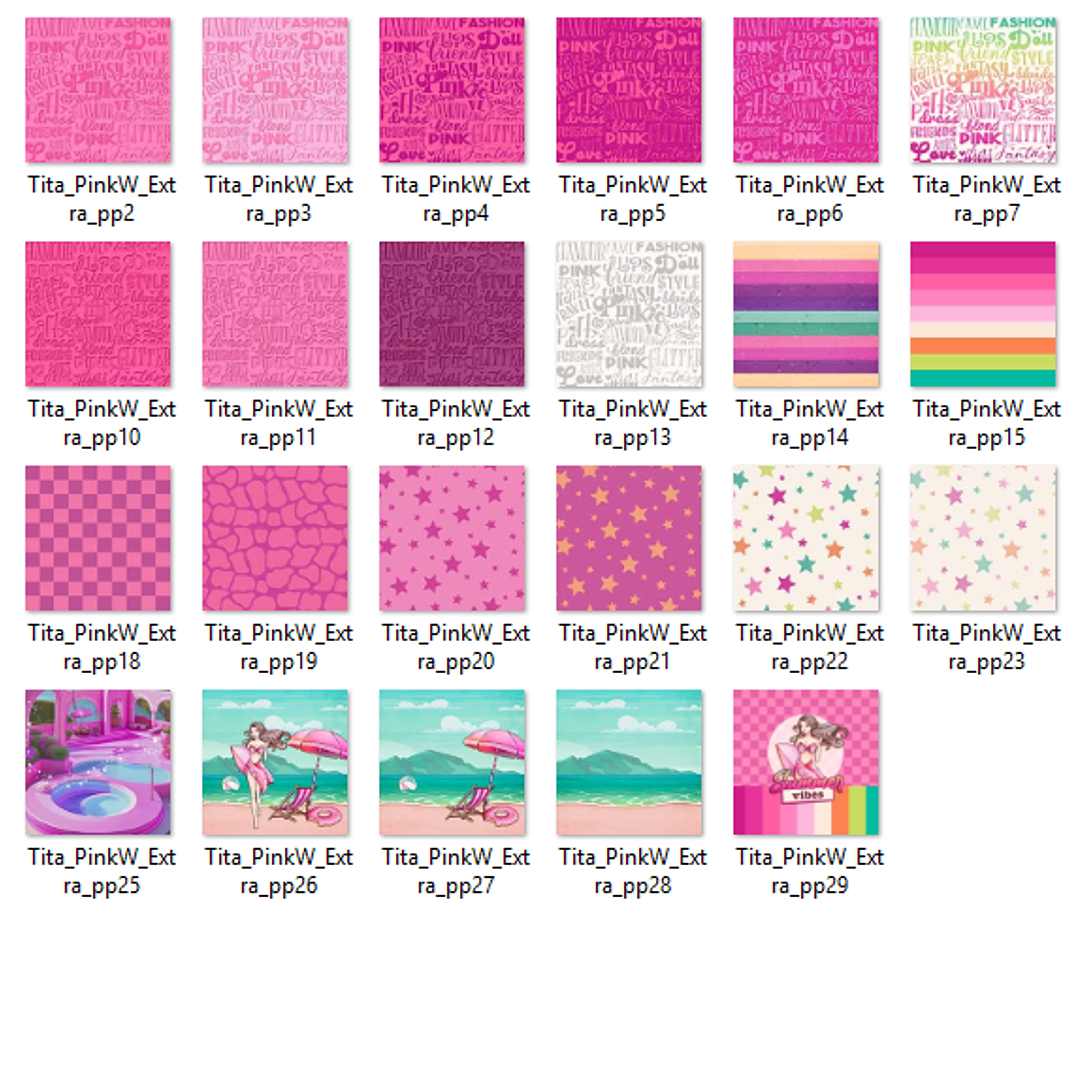Select the pp19 giraffe pattern paper
Screen dimensions: 1079x1079
coord(275,538)
